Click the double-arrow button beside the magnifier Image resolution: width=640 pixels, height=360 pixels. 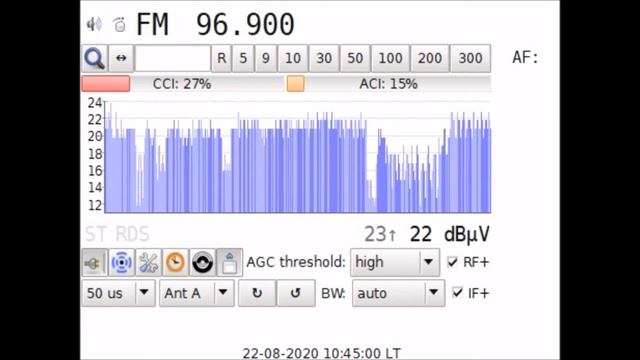121,58
